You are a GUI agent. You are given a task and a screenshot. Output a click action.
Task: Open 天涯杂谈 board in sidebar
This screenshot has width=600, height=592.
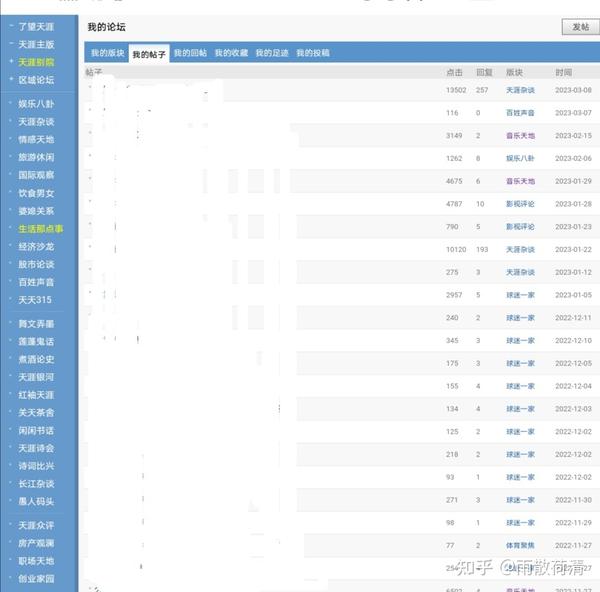click(36, 122)
